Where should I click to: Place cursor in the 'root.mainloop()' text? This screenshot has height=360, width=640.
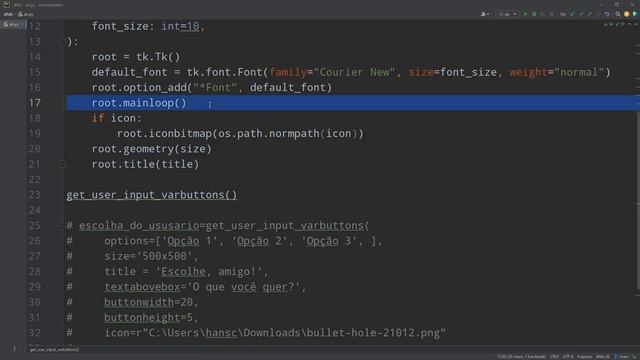tap(139, 103)
